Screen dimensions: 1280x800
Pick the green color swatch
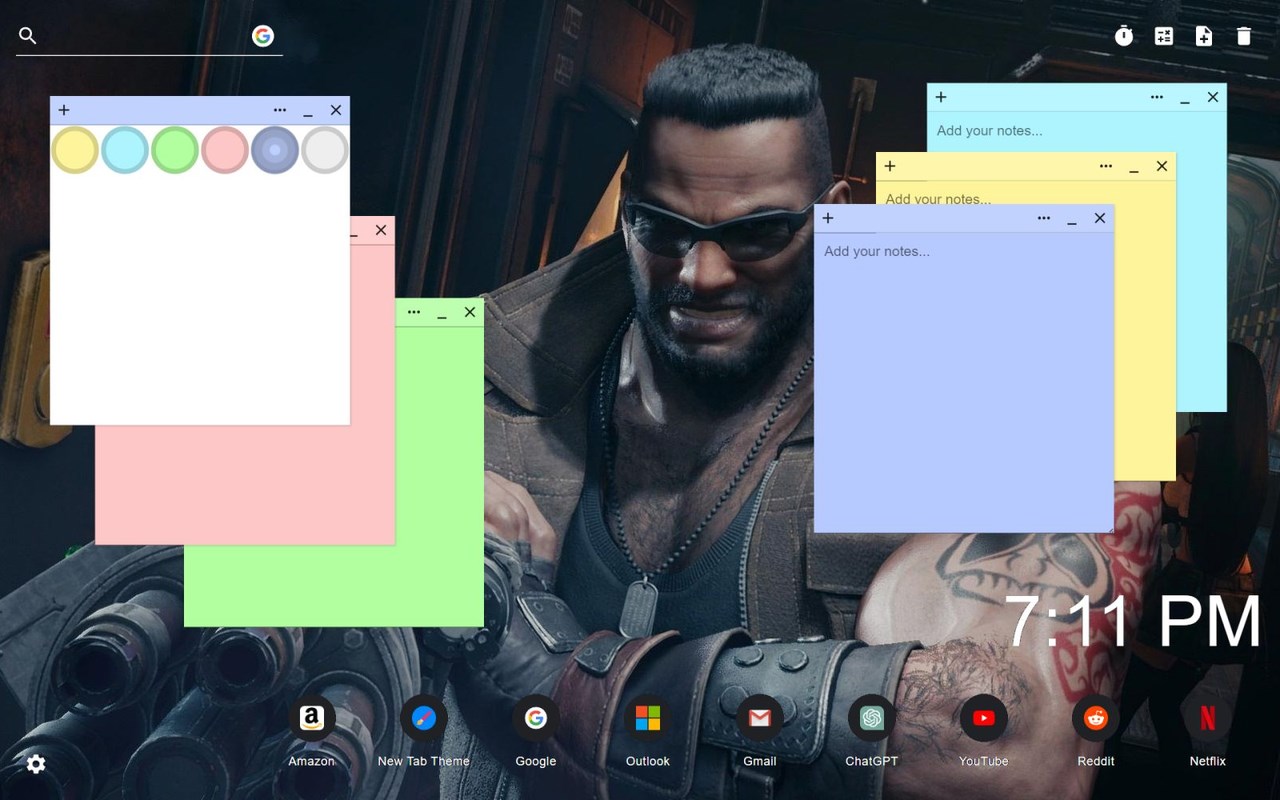pyautogui.click(x=175, y=150)
